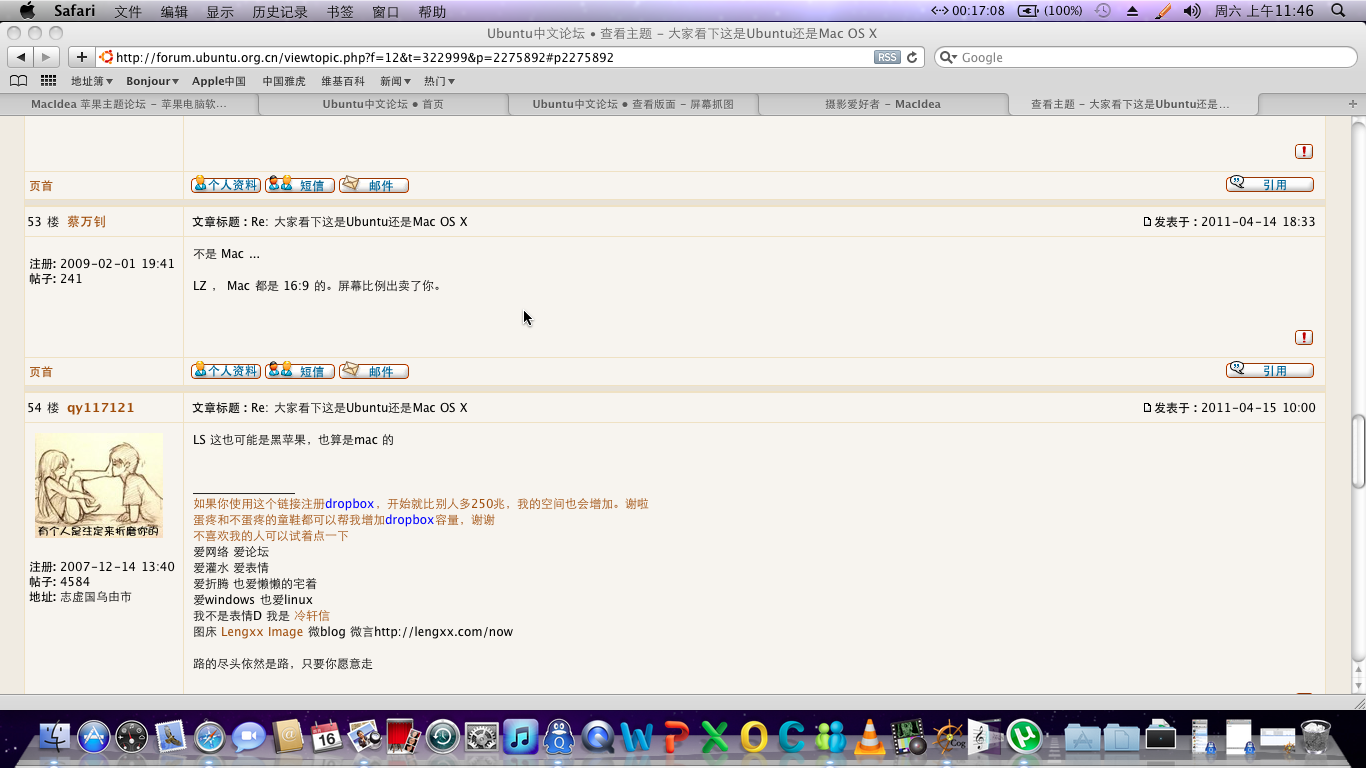Expand the 地址簿 bookmarks folder

pos(91,81)
